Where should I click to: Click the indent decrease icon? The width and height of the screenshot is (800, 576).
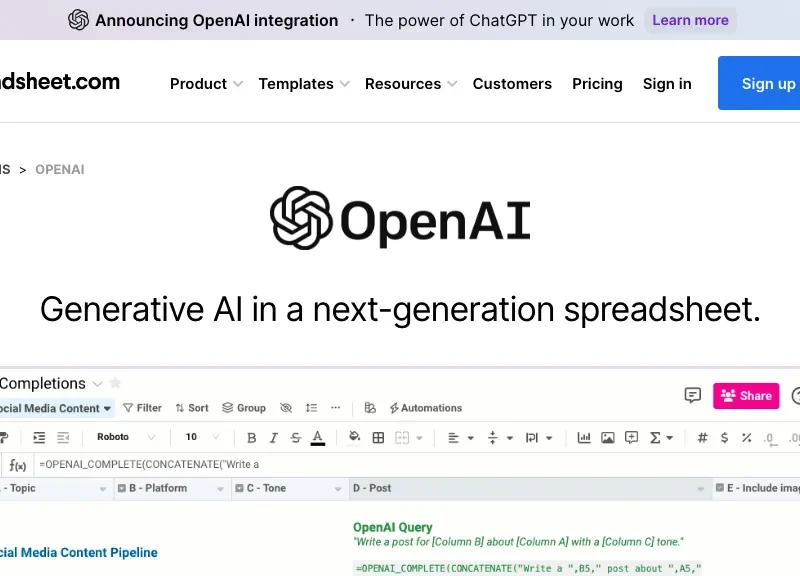(x=63, y=437)
